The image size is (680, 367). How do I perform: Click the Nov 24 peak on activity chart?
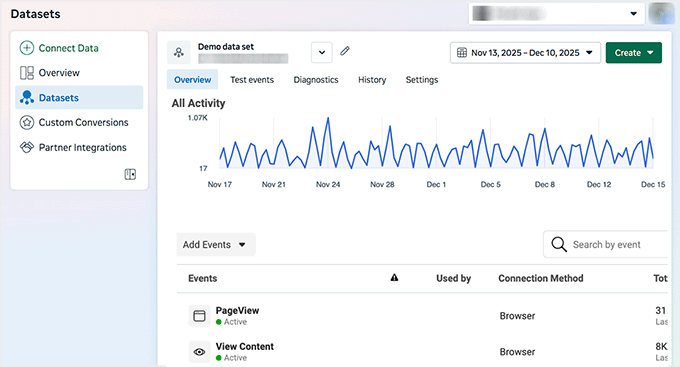[328, 118]
